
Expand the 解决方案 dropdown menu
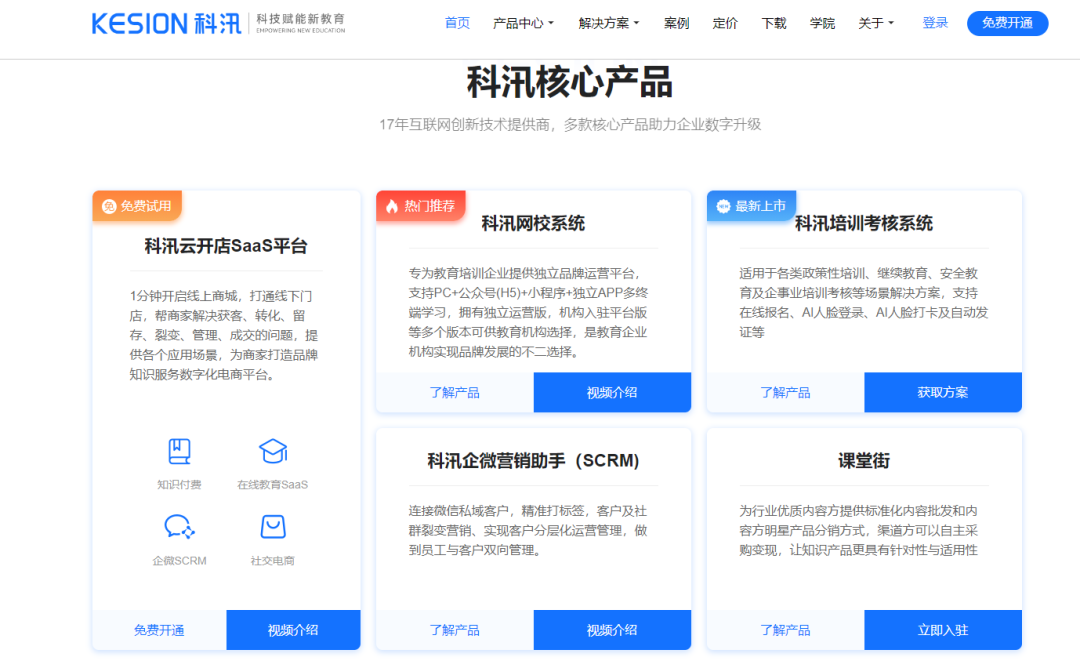point(609,23)
